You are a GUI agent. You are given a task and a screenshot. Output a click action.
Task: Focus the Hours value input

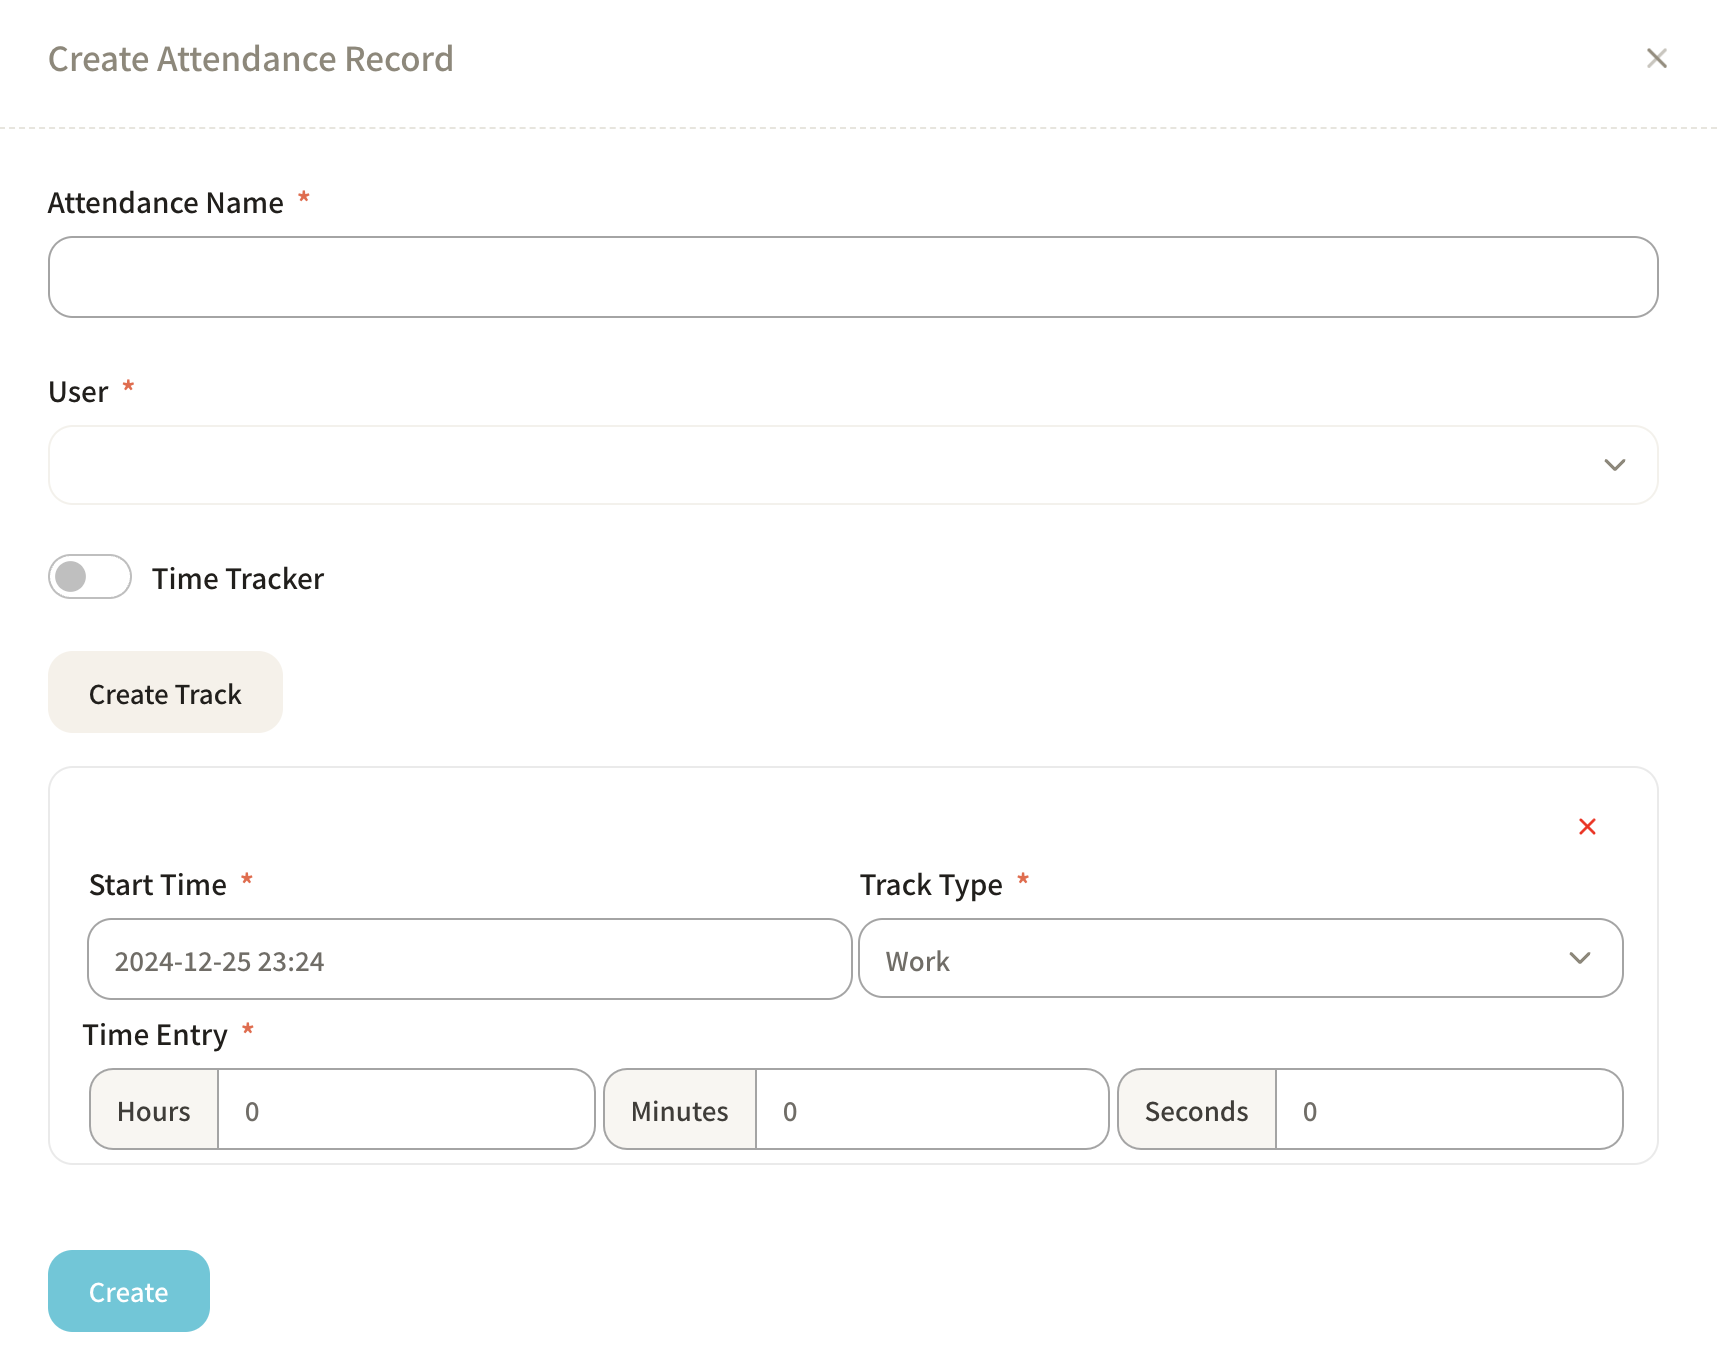point(405,1110)
